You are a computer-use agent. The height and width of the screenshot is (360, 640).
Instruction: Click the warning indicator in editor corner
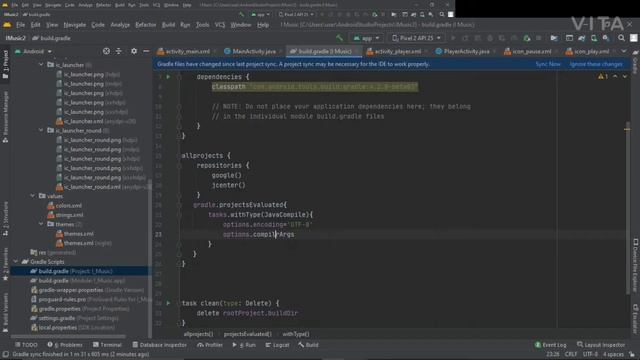click(603, 76)
